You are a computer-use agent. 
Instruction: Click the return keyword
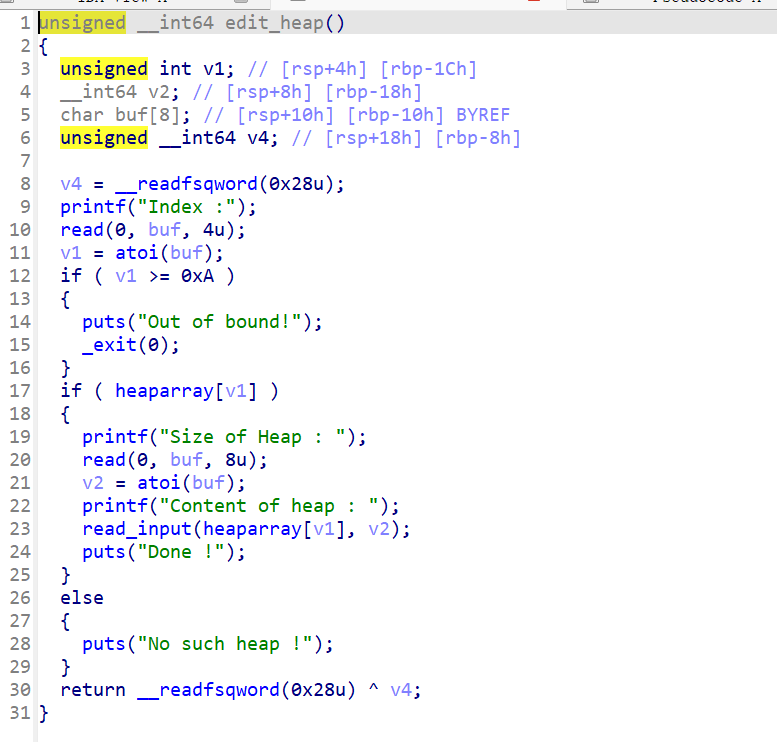tap(93, 690)
